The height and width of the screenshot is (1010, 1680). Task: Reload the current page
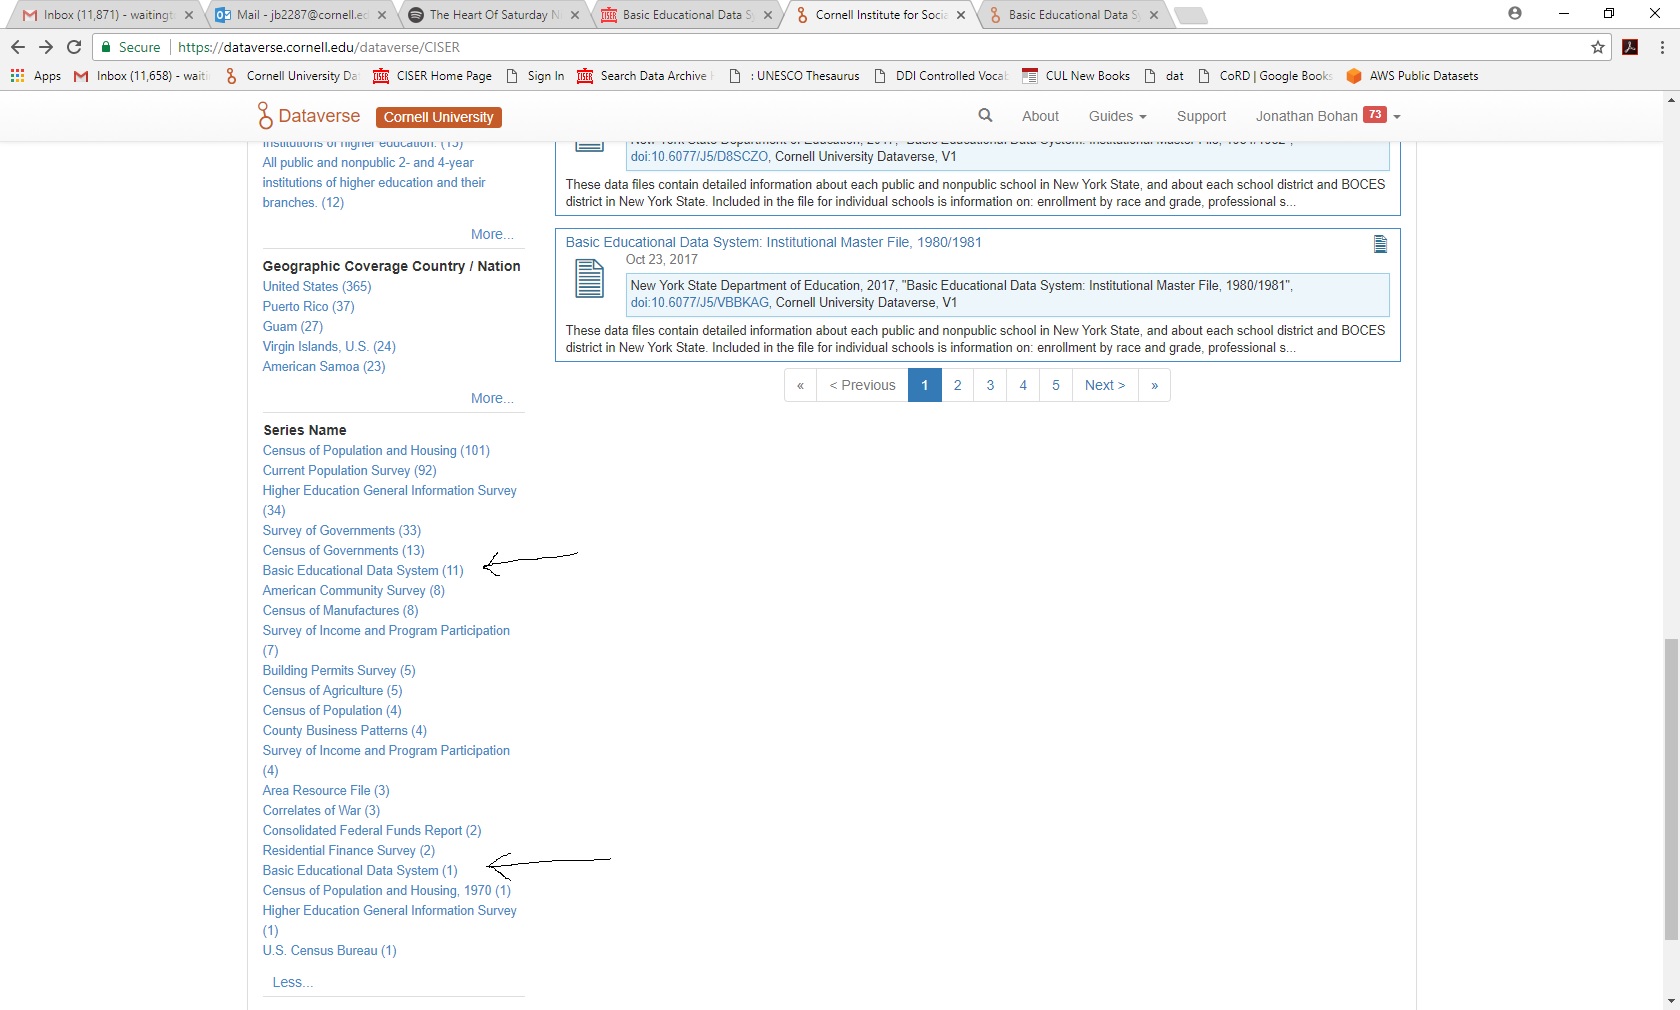[74, 47]
